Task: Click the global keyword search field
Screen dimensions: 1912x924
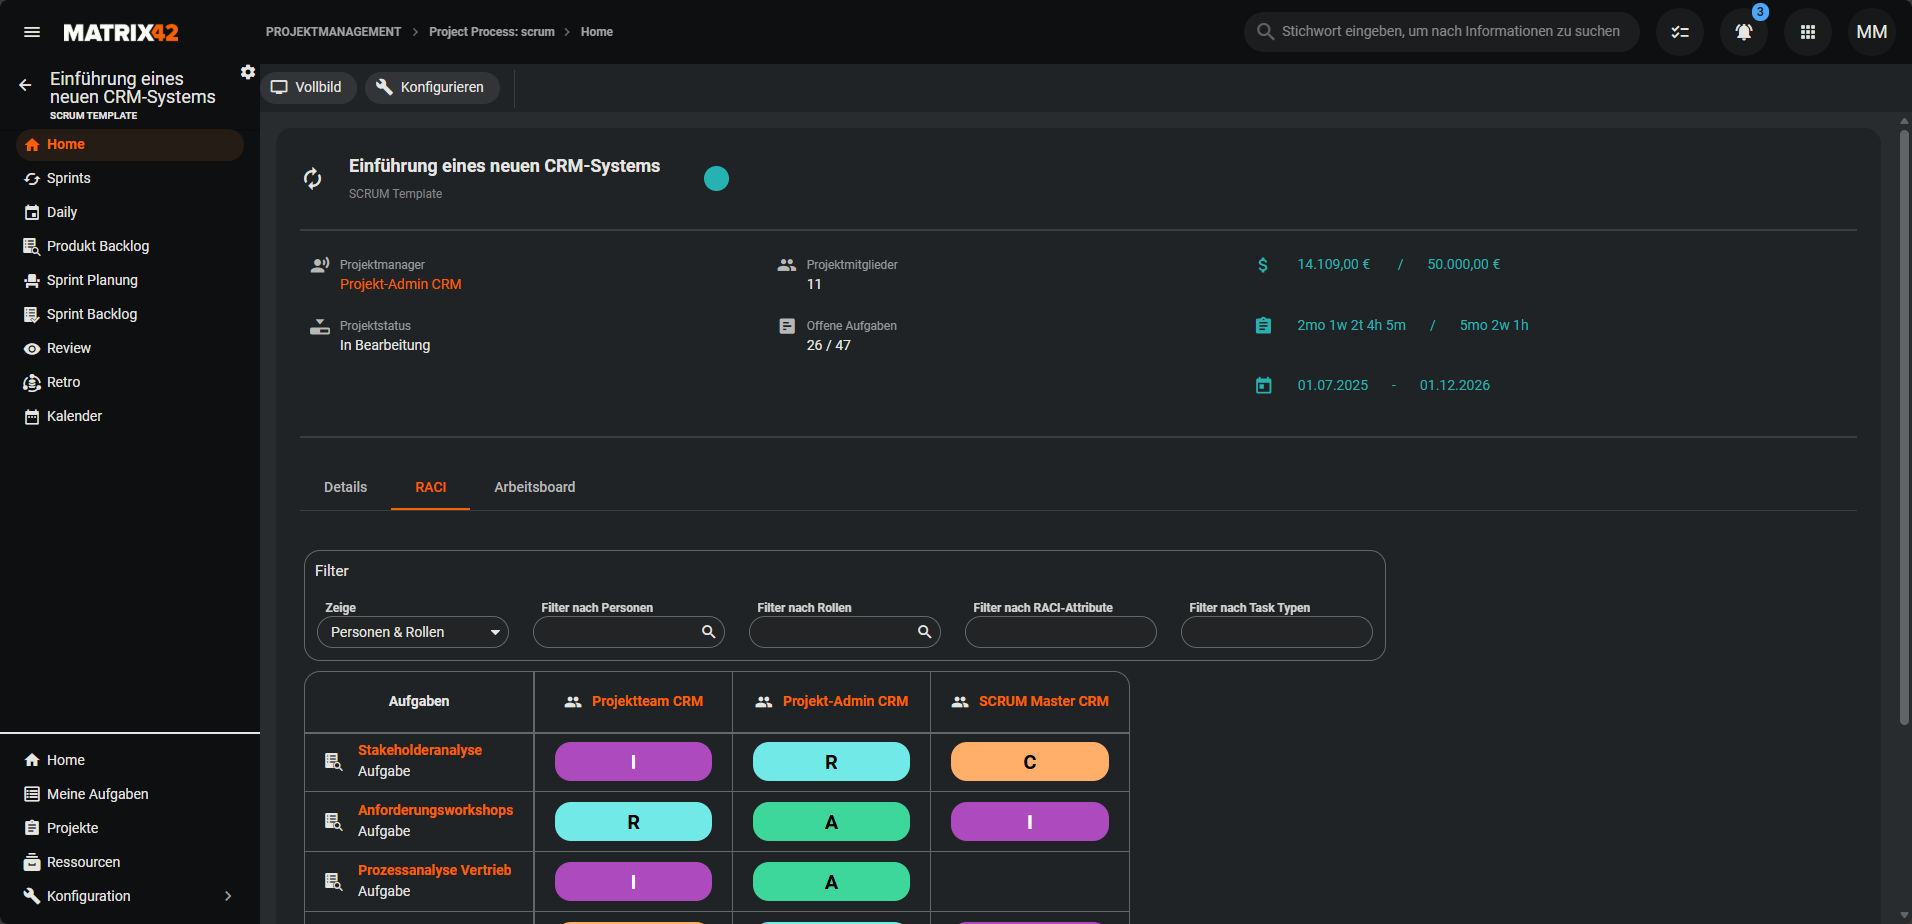Action: point(1450,32)
